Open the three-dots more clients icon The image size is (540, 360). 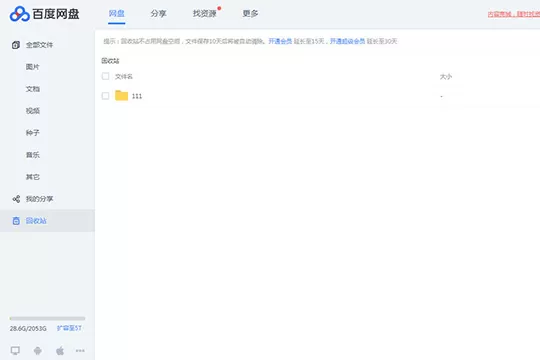point(80,351)
